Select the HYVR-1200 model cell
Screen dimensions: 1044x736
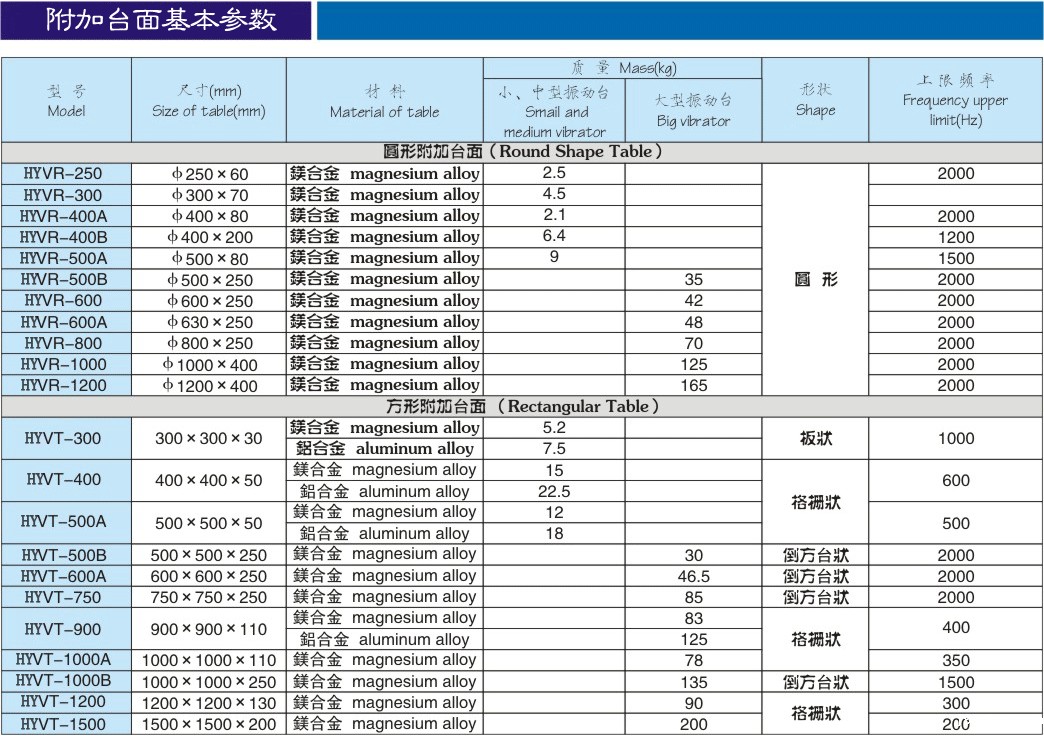point(65,385)
